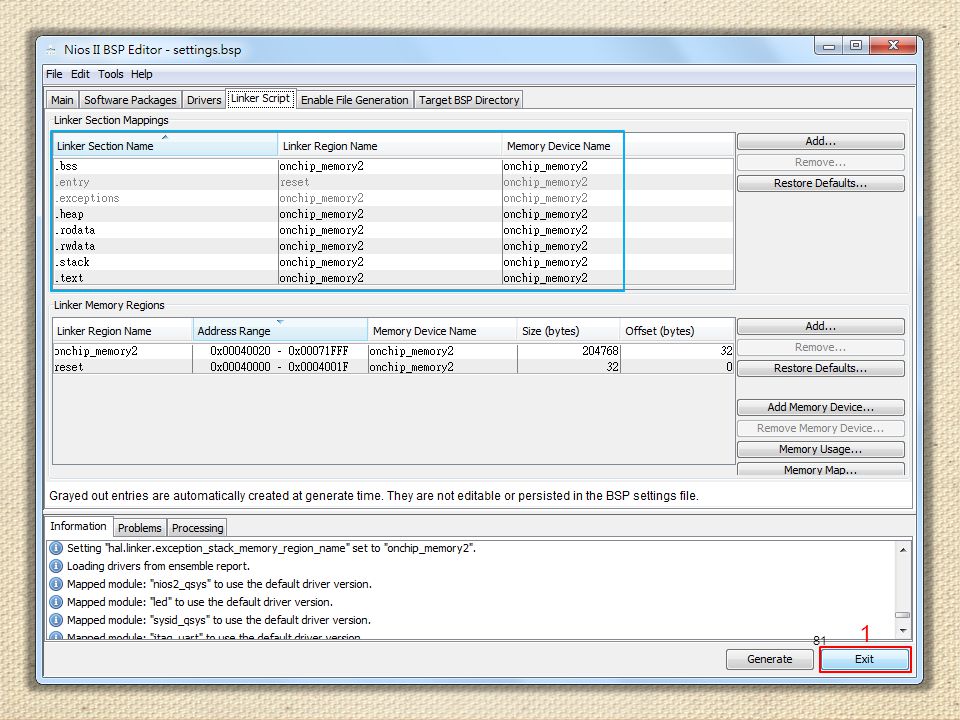
Task: Switch to the Main tab
Action: coord(62,100)
